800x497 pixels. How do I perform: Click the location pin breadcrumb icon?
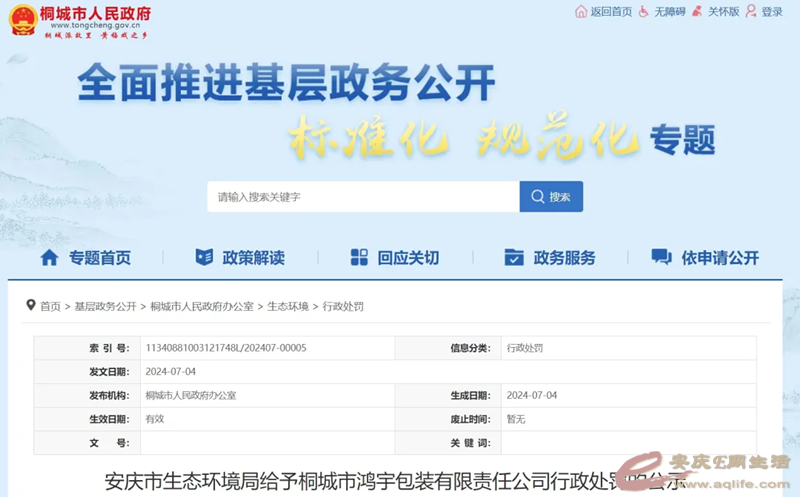31,305
